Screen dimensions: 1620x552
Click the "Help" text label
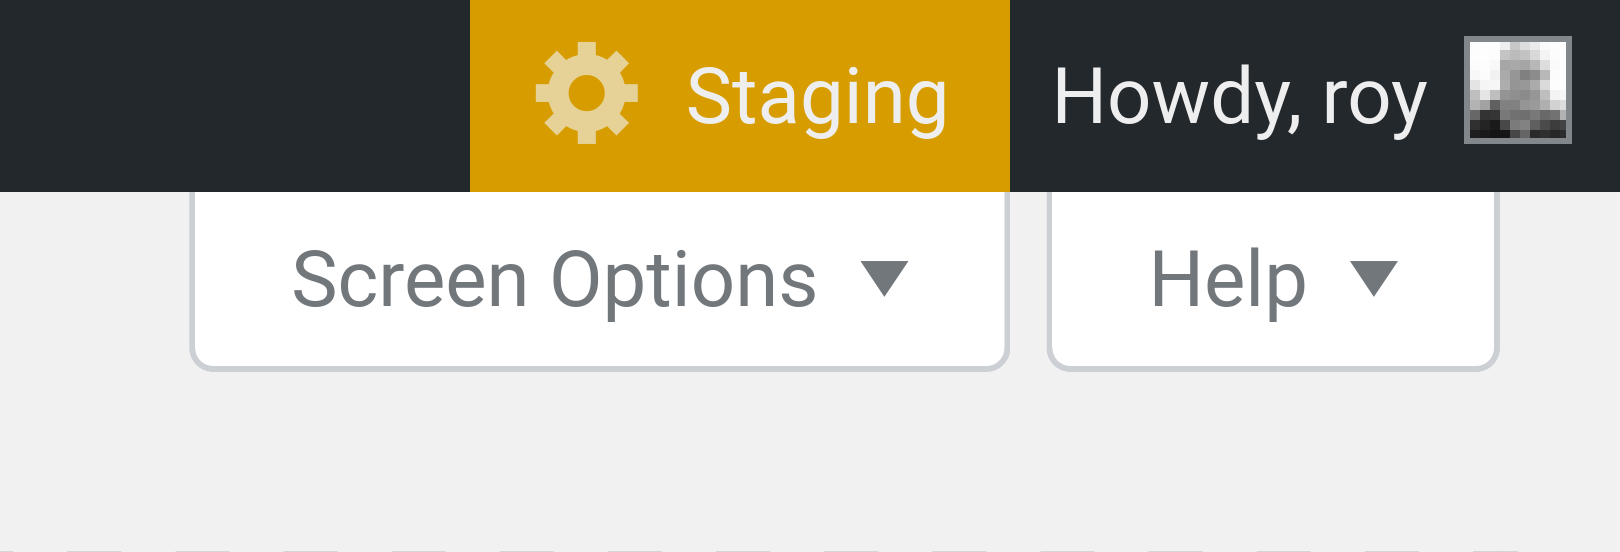coord(1228,281)
